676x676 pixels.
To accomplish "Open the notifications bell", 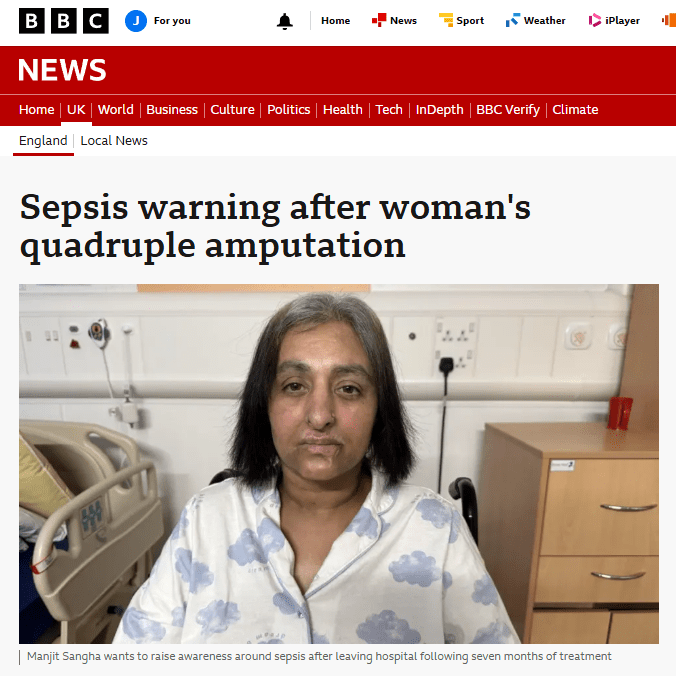I will tap(285, 21).
